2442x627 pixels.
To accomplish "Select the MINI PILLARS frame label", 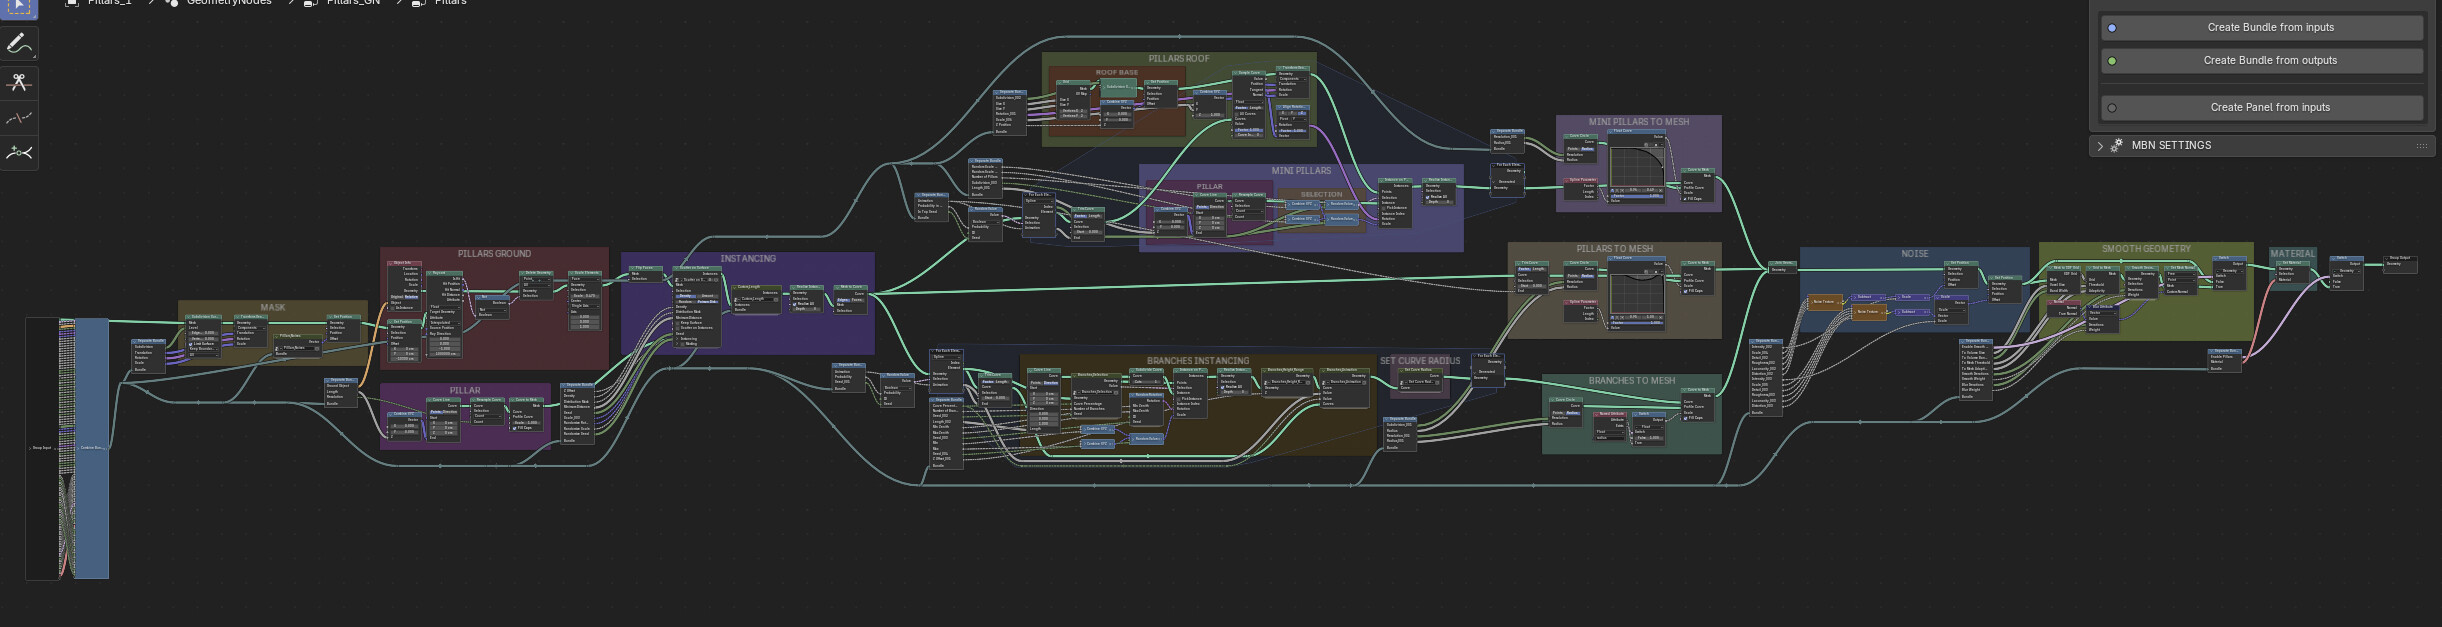I will tap(1301, 171).
